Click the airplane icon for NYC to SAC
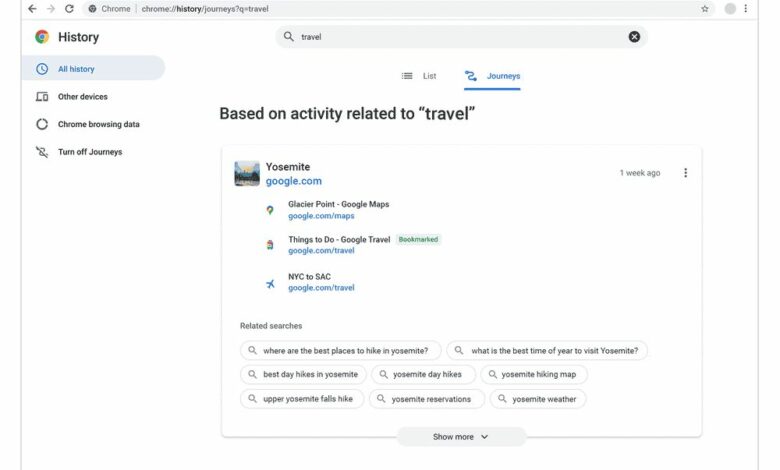Viewport: 780px width, 470px height. pos(269,283)
